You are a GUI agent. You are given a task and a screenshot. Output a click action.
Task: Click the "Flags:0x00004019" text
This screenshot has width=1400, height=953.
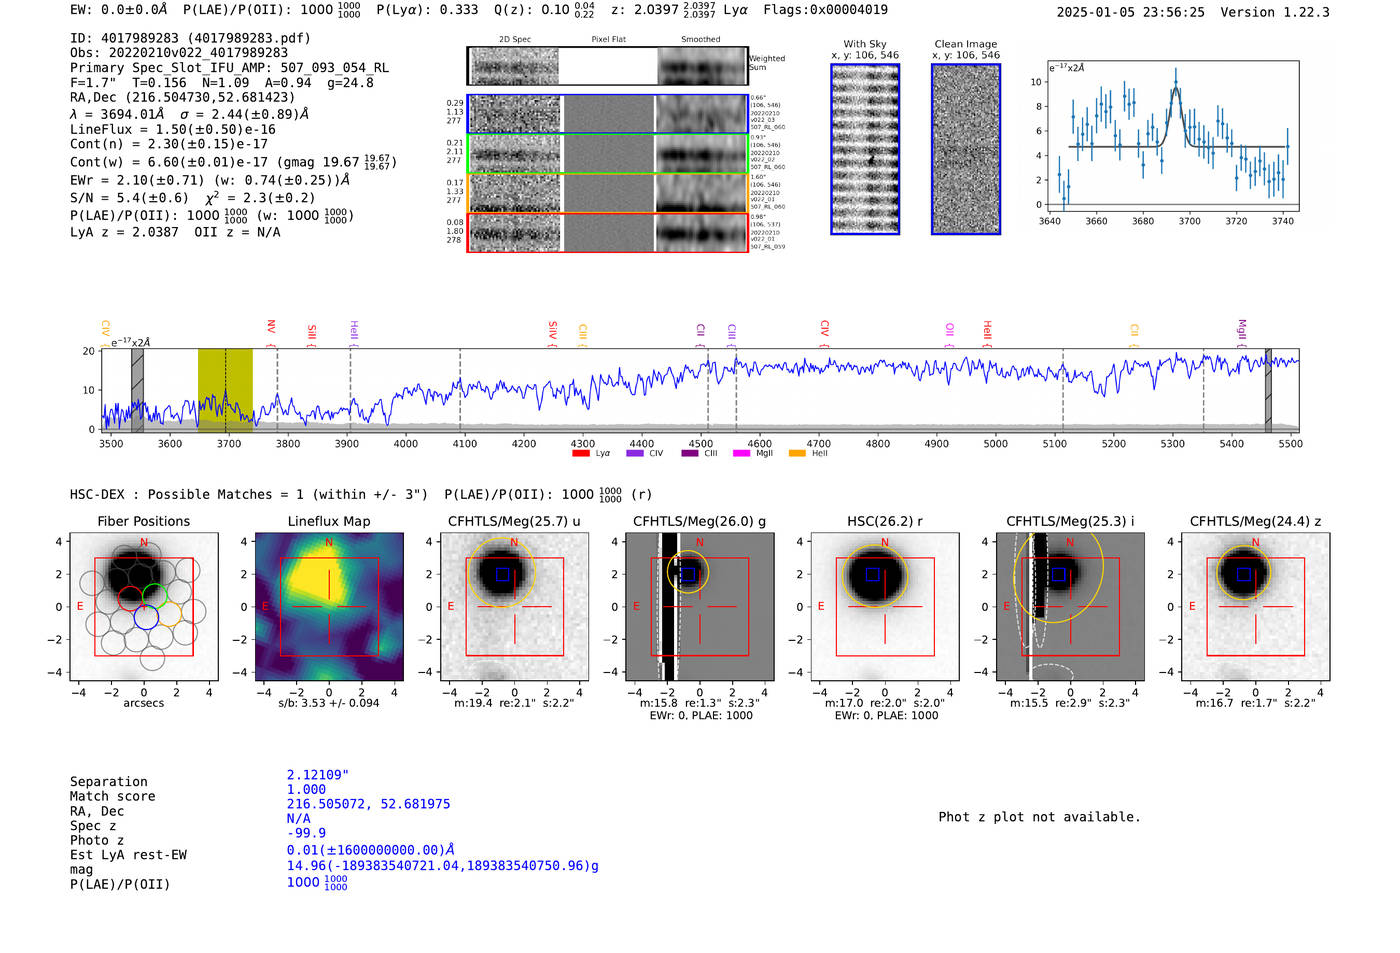825,10
